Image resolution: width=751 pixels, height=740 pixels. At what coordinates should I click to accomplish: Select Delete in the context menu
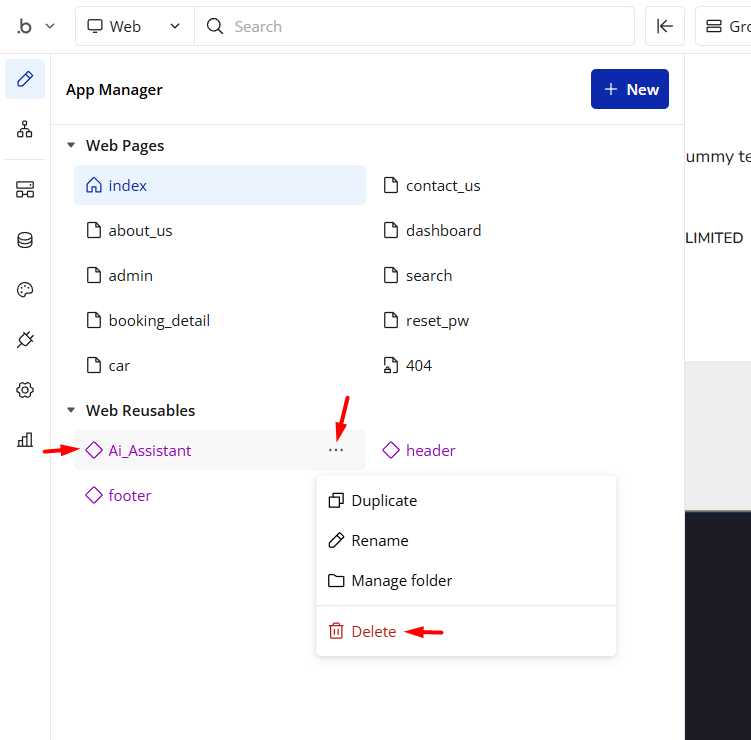point(373,632)
